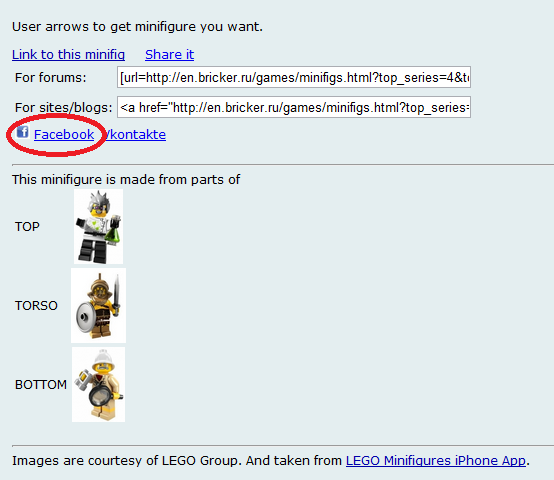Click the Facebook logo icon
This screenshot has height=480, width=554.
23,132
